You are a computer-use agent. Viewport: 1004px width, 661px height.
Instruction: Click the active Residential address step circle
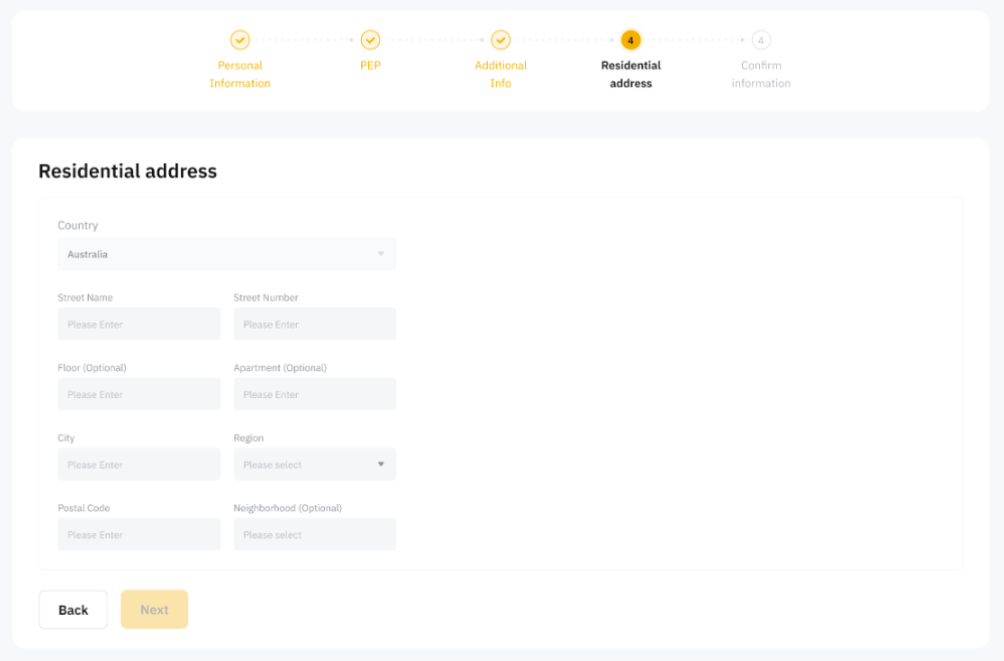630,40
